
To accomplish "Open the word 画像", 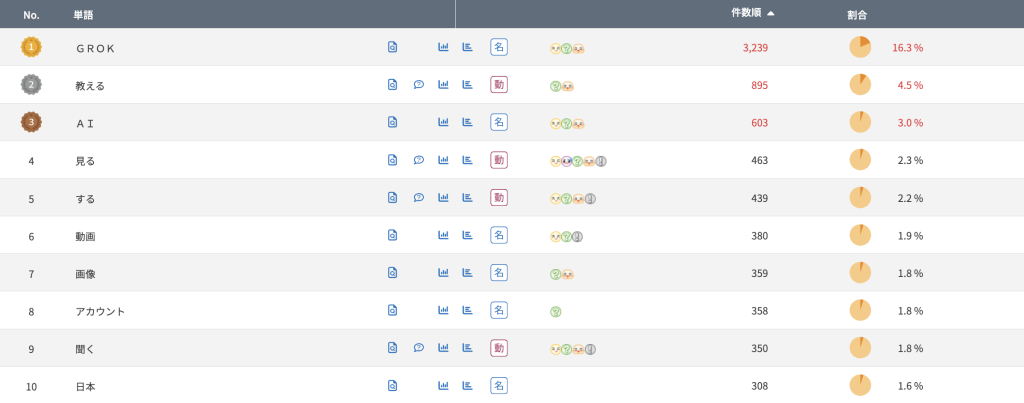I will pos(86,274).
